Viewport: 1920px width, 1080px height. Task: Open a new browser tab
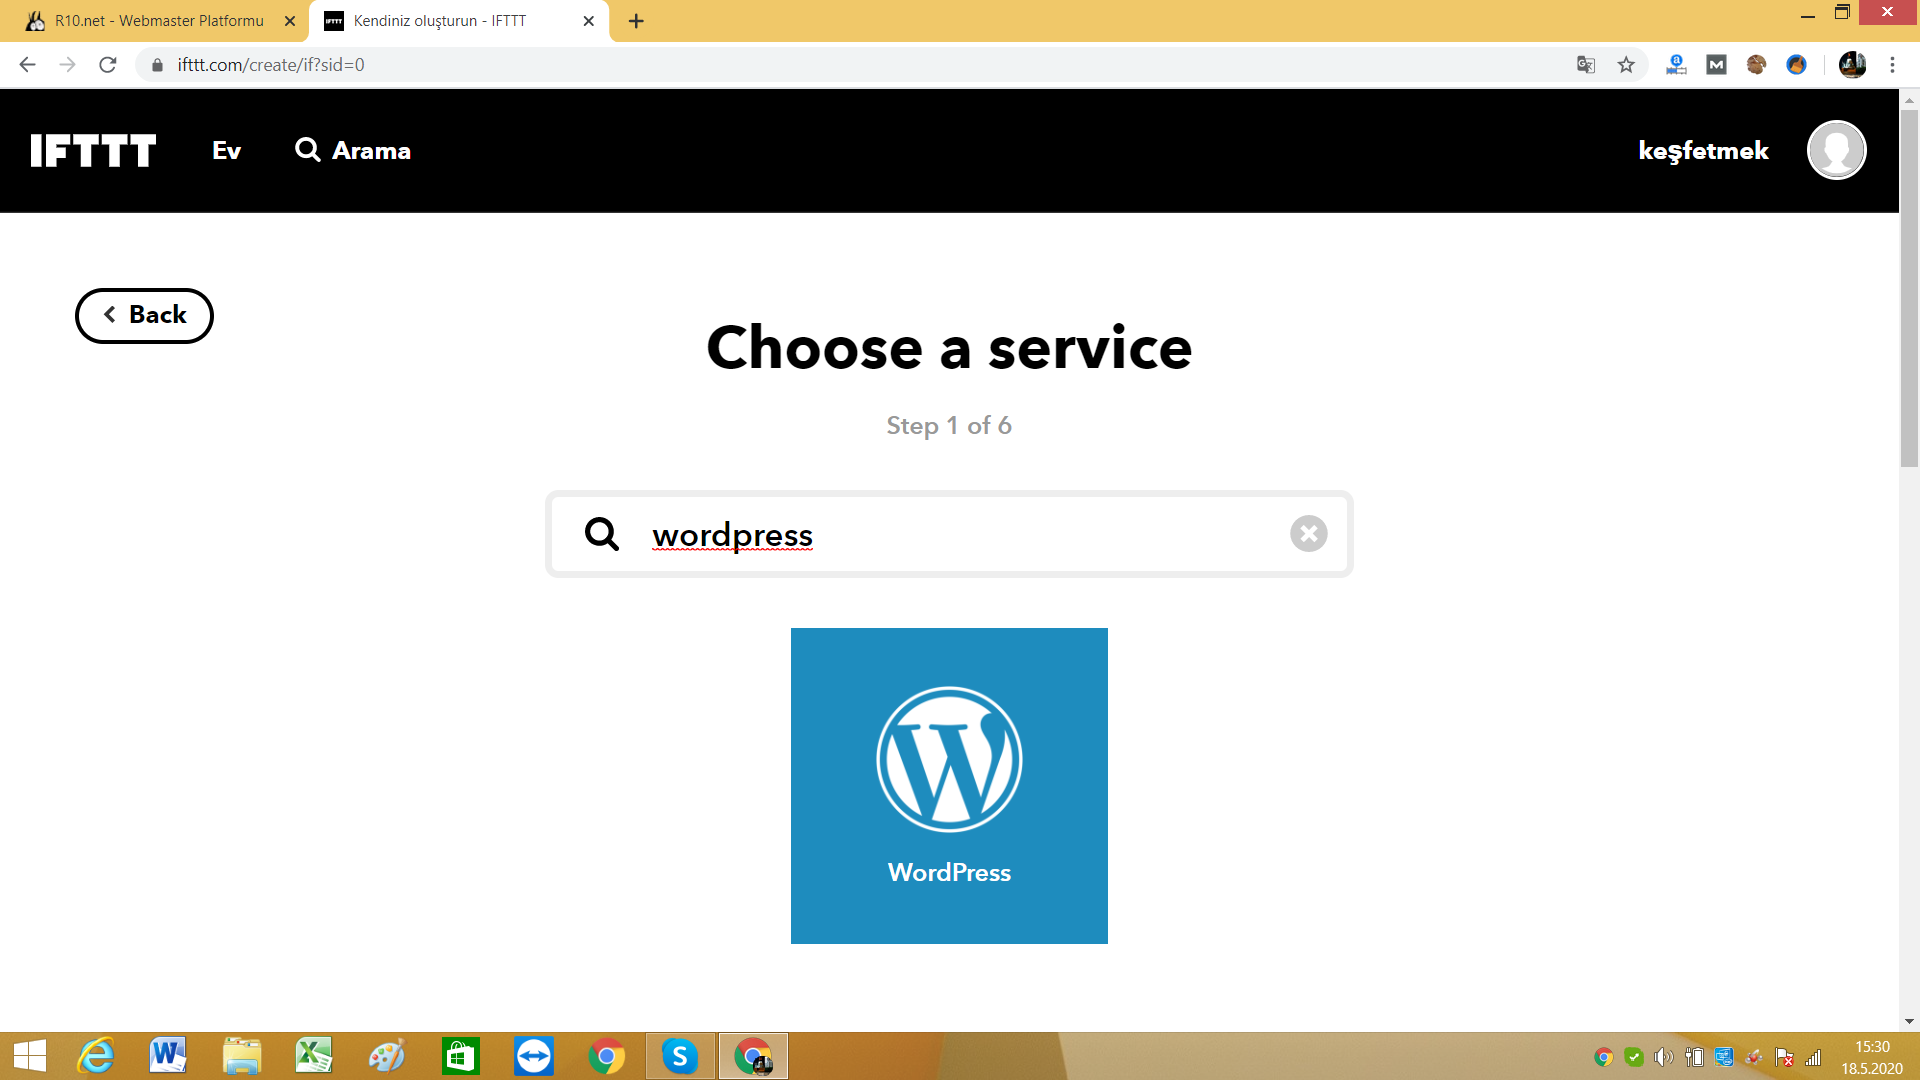point(636,21)
